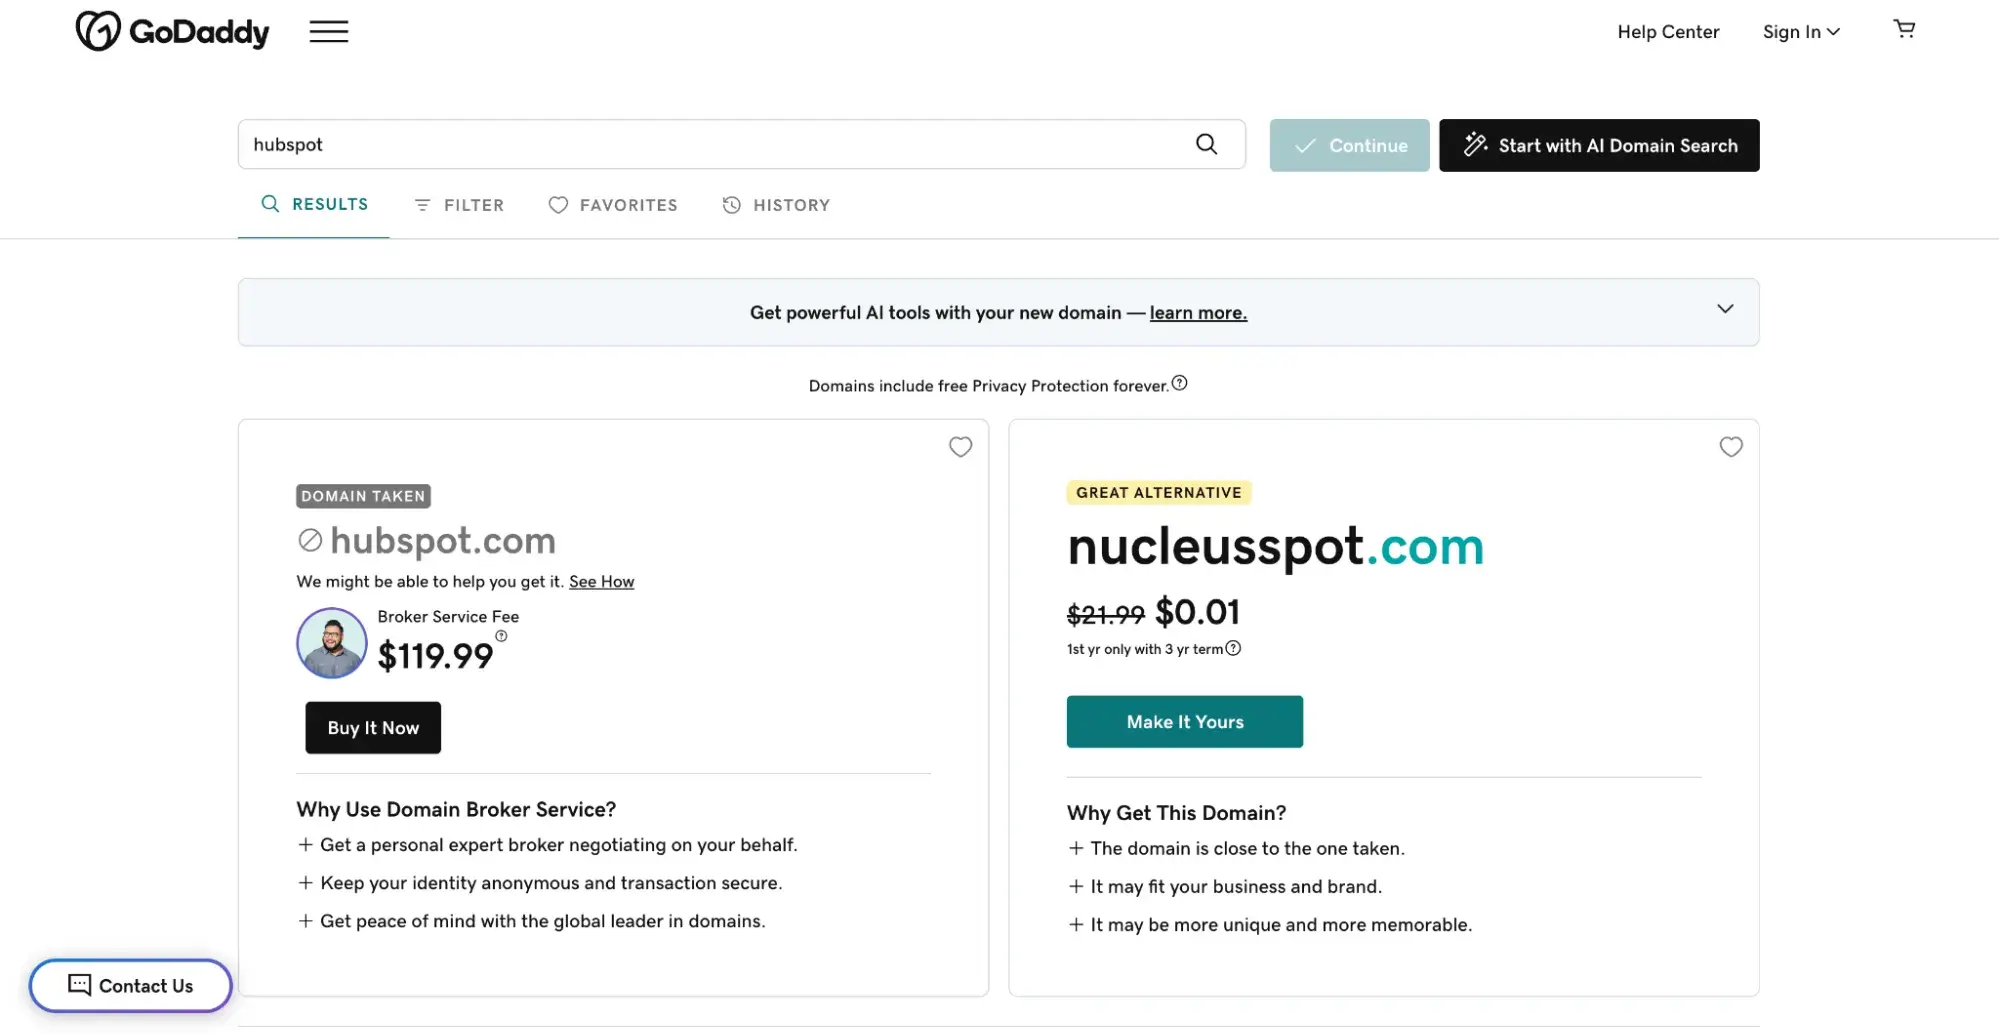Open the Filter options
This screenshot has height=1035, width=1999.
click(459, 205)
